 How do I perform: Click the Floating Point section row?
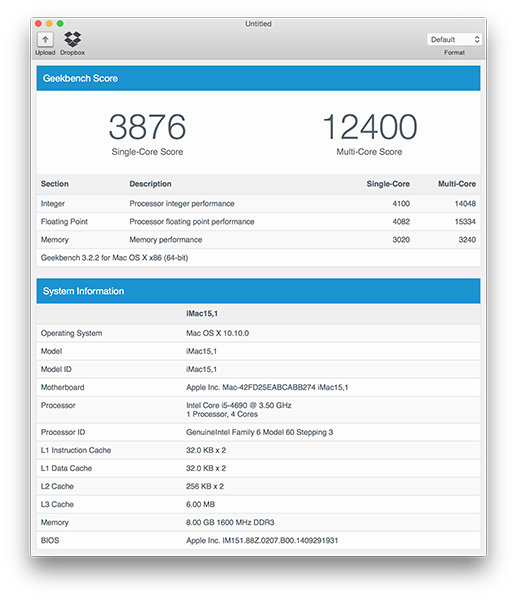click(x=258, y=222)
